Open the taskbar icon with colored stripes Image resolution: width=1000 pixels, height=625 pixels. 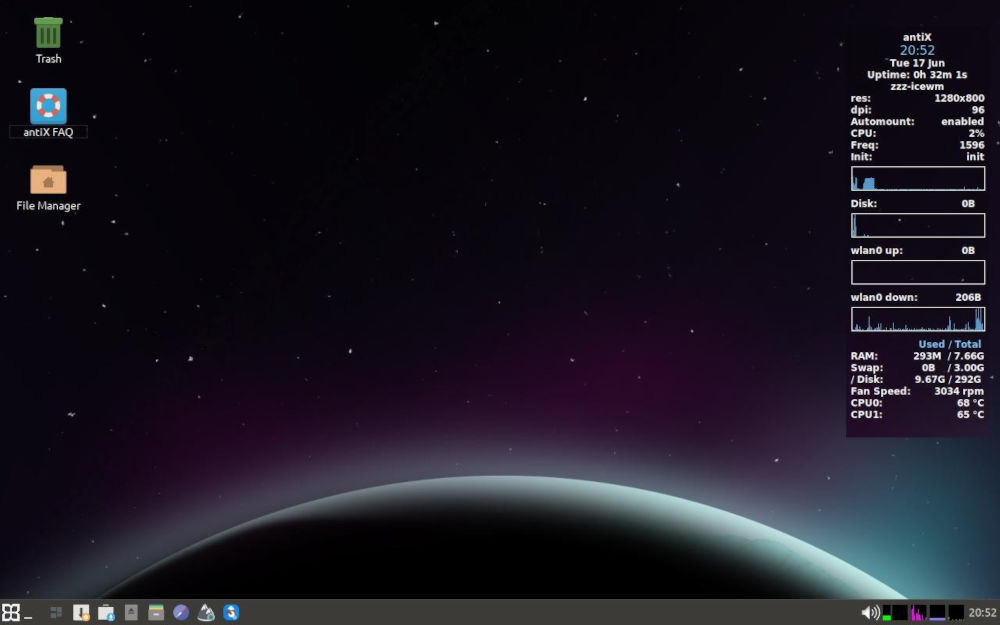[x=155, y=612]
